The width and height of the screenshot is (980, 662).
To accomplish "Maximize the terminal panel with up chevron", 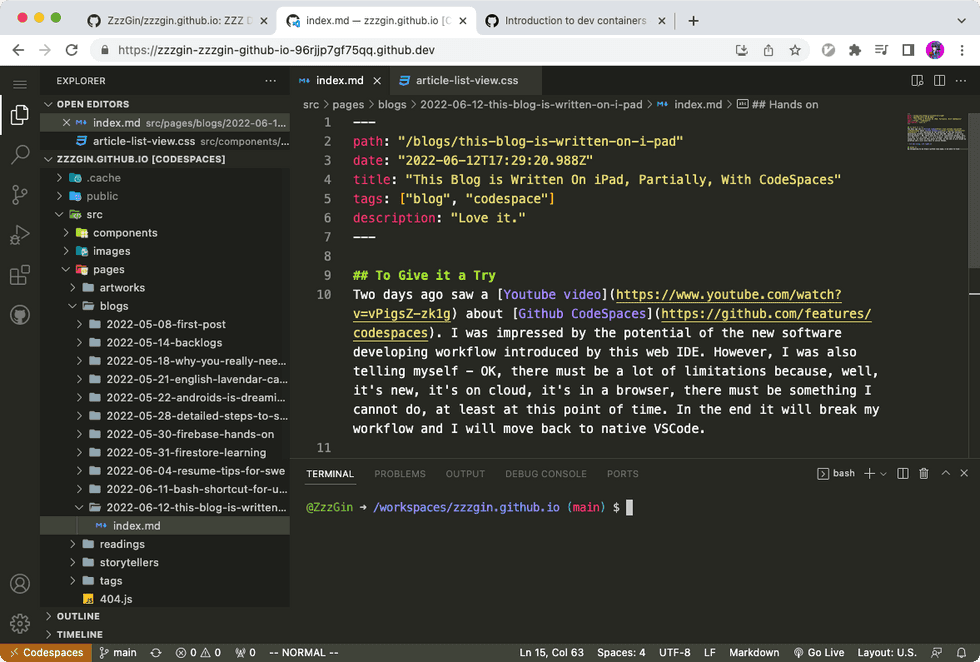I will coord(946,473).
